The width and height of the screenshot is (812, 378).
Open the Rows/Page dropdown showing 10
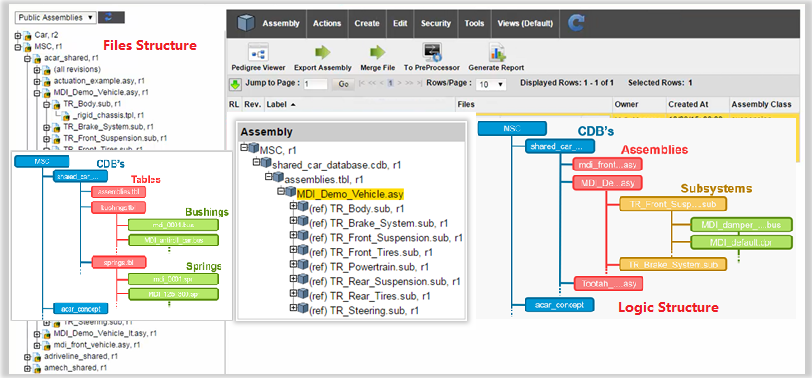tap(491, 84)
